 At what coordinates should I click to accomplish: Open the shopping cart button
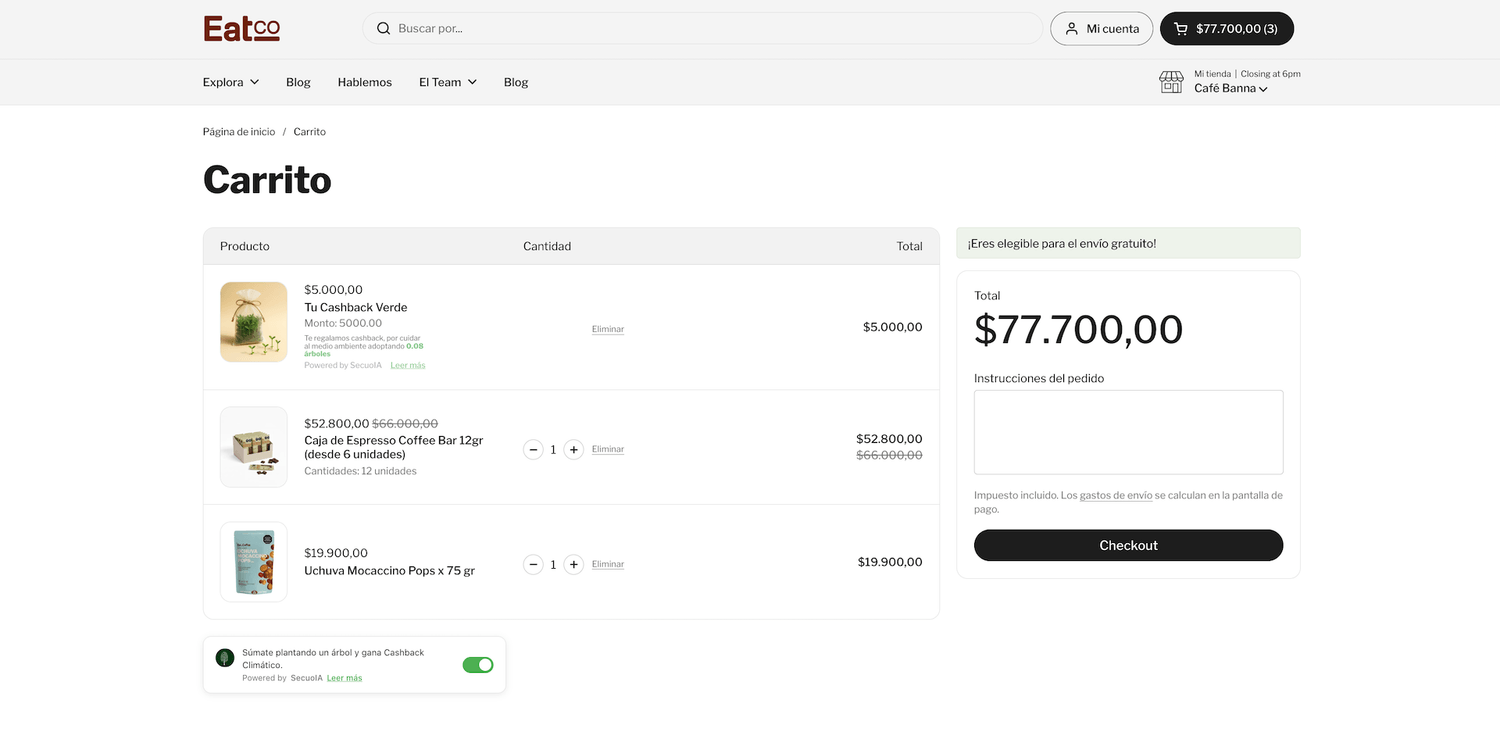coord(1226,29)
